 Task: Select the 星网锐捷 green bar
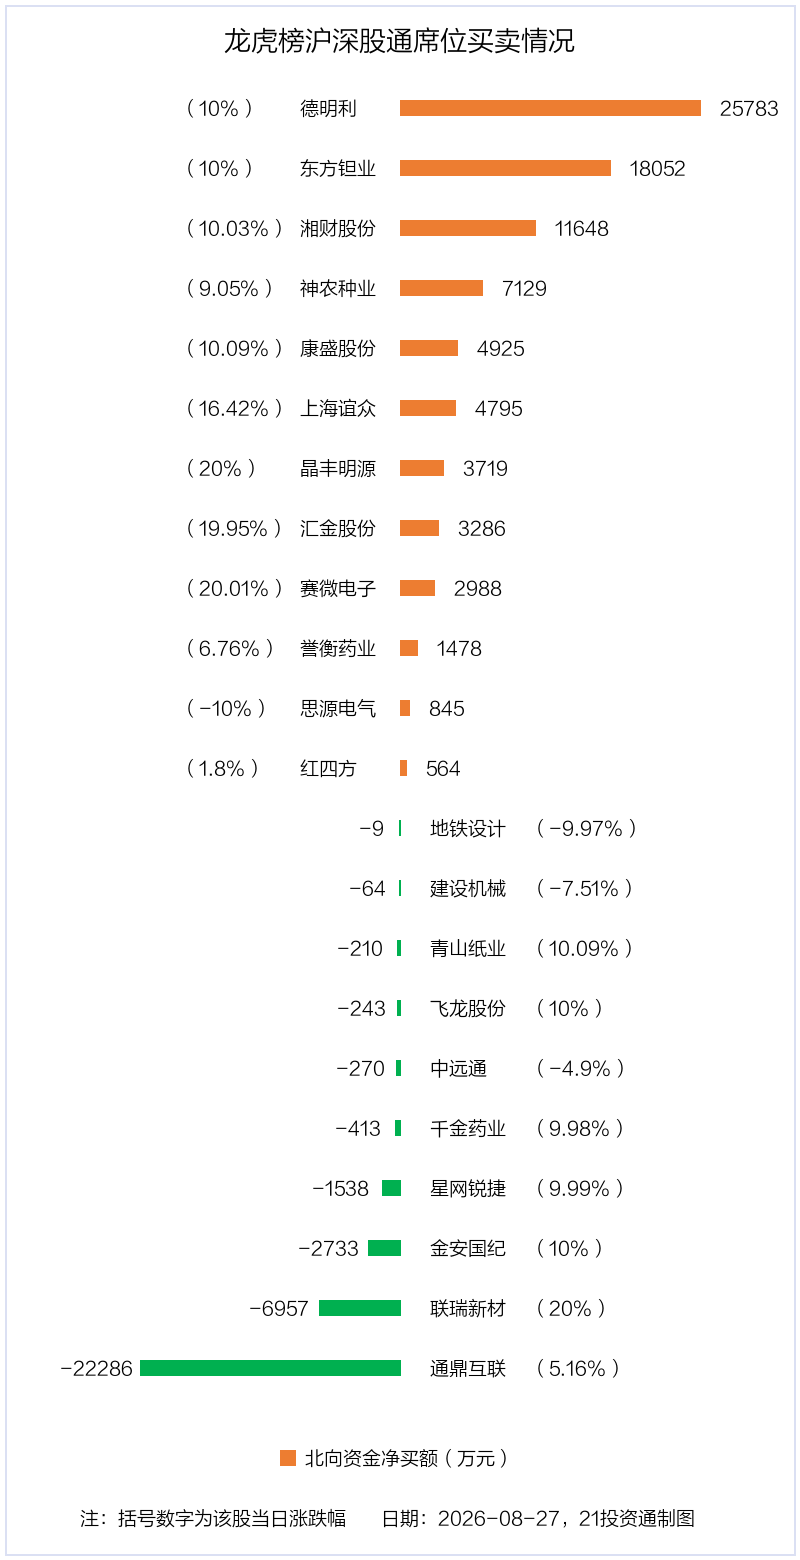[391, 1188]
